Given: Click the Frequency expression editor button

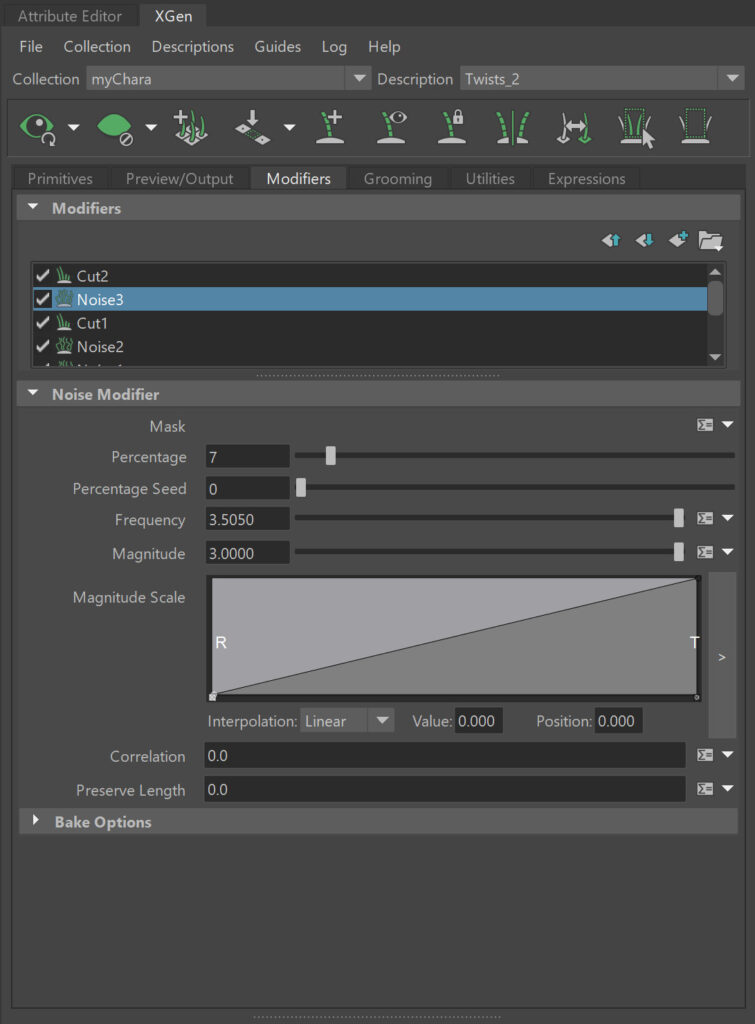Looking at the screenshot, I should pos(705,519).
